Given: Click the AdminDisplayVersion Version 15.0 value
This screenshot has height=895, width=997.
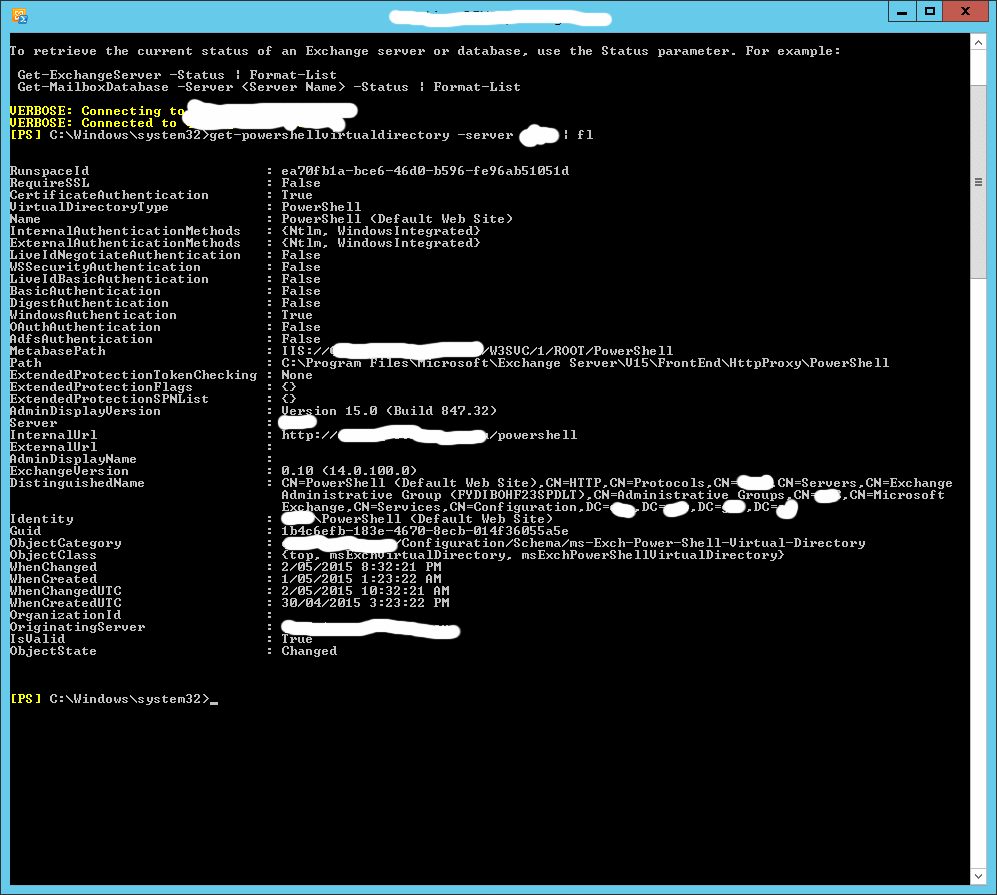Looking at the screenshot, I should point(389,411).
